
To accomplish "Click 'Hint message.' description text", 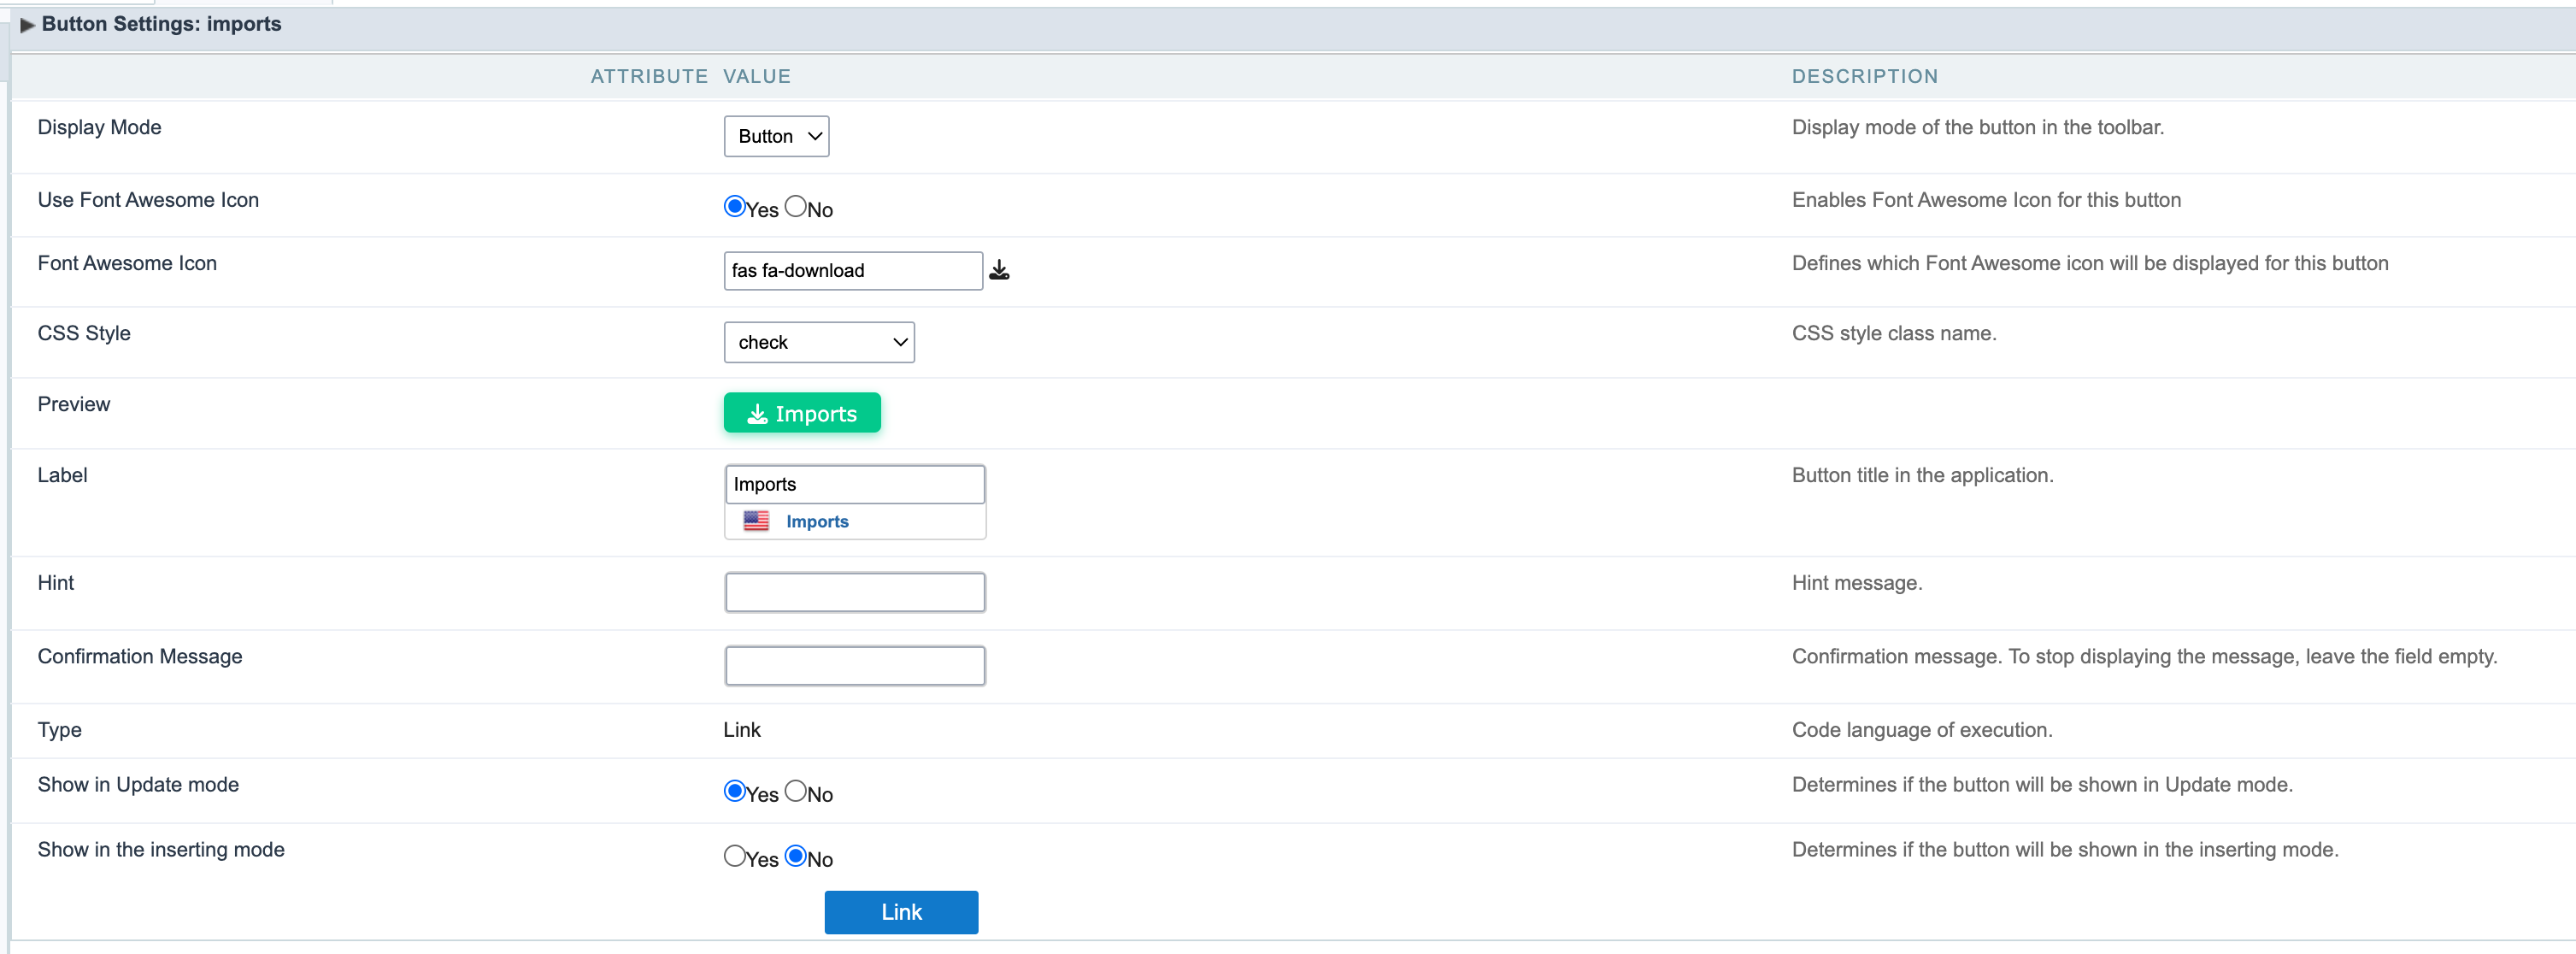I will coord(1857,583).
